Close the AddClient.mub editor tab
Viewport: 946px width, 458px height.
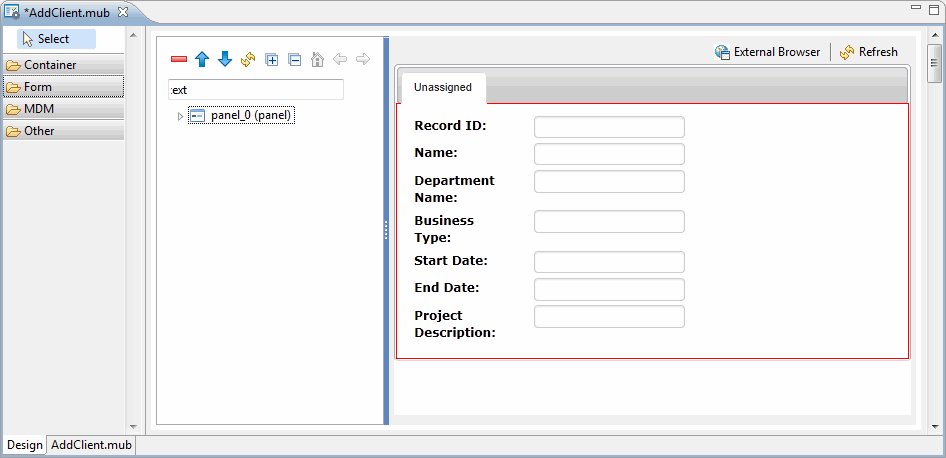(122, 12)
